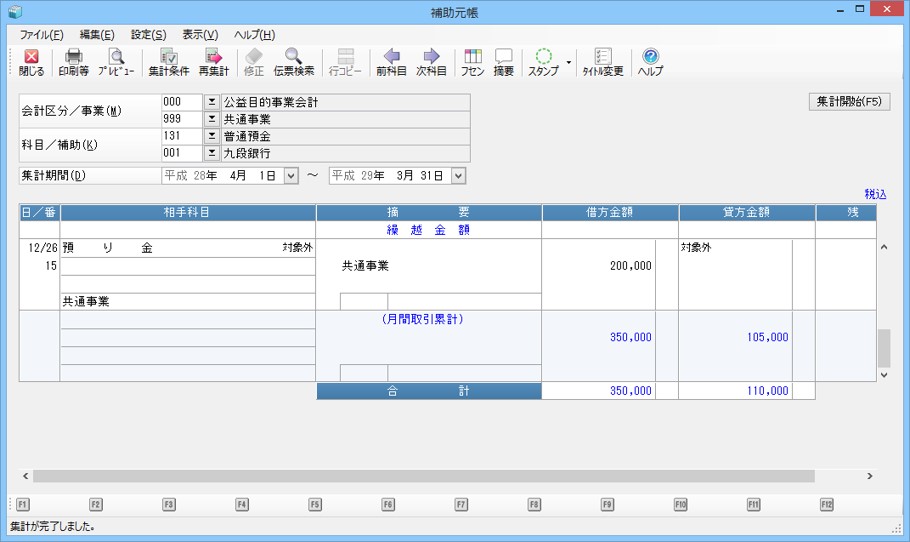910x542 pixels.
Task: Open 伝票検索 voucher search
Action: (293, 62)
